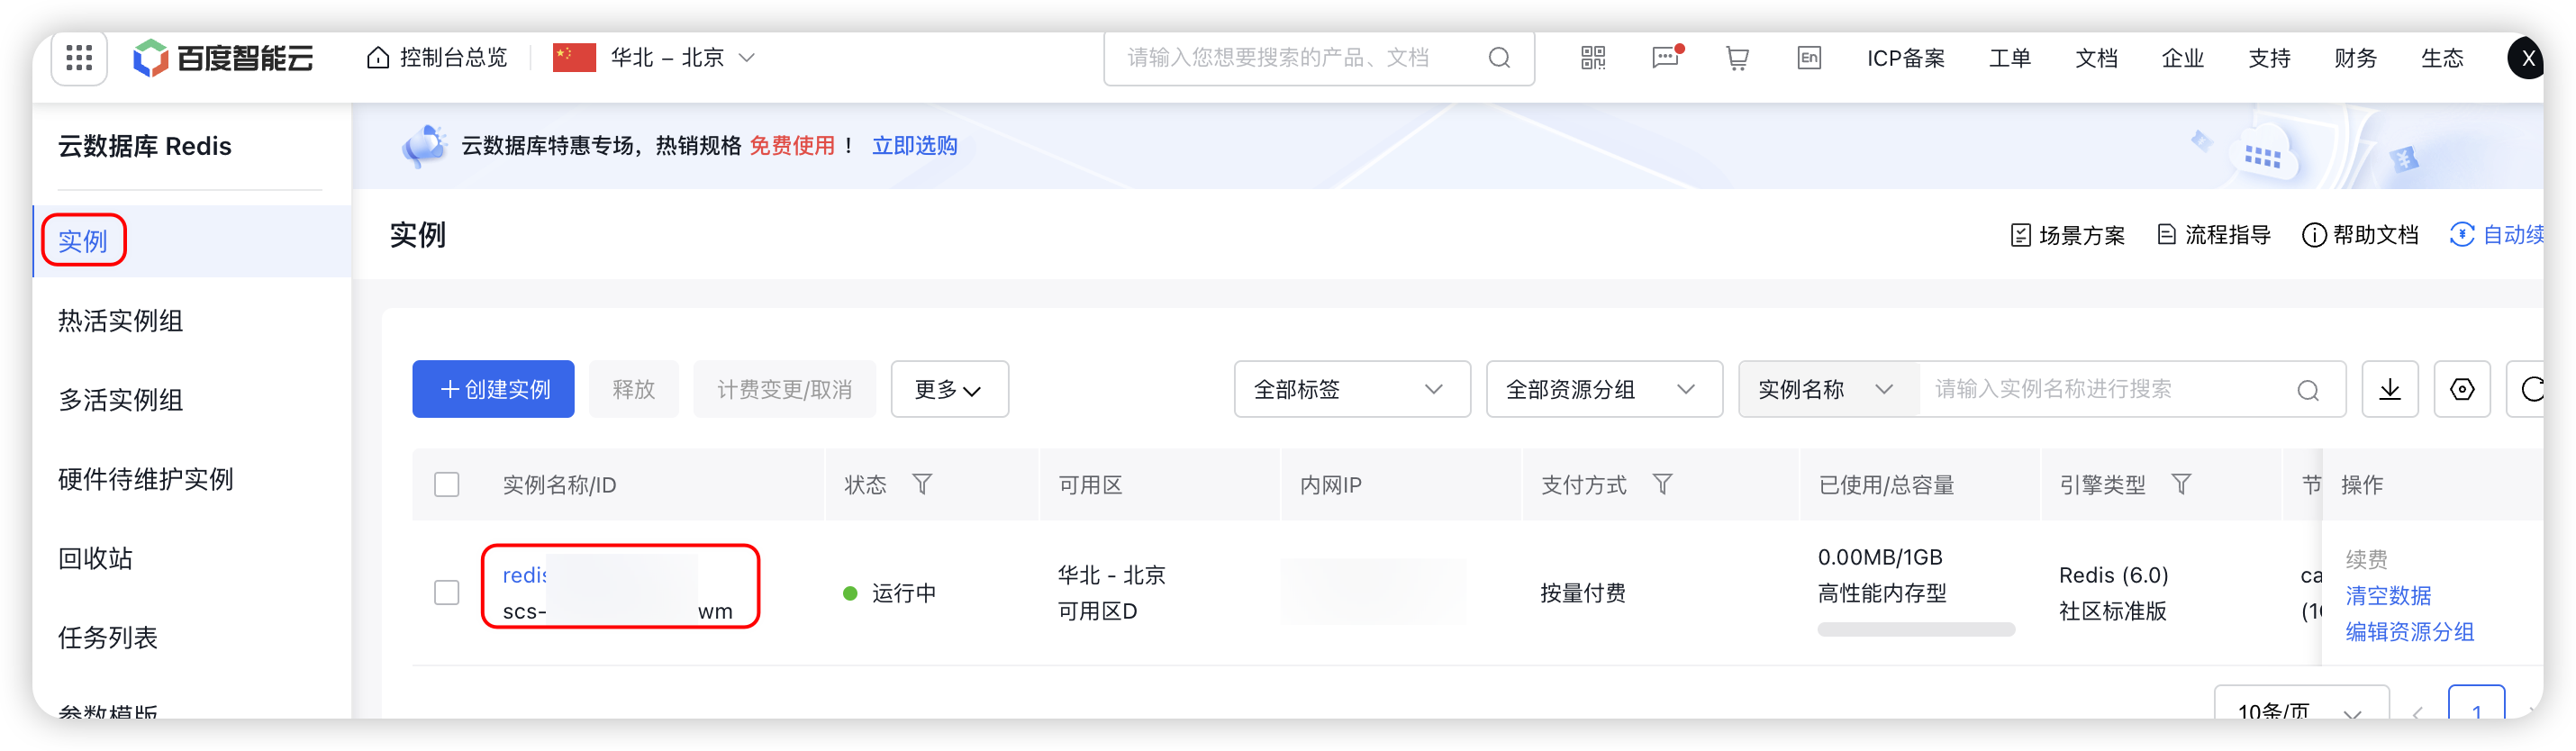Switch language with the En icon
The height and width of the screenshot is (751, 2576).
click(1809, 58)
